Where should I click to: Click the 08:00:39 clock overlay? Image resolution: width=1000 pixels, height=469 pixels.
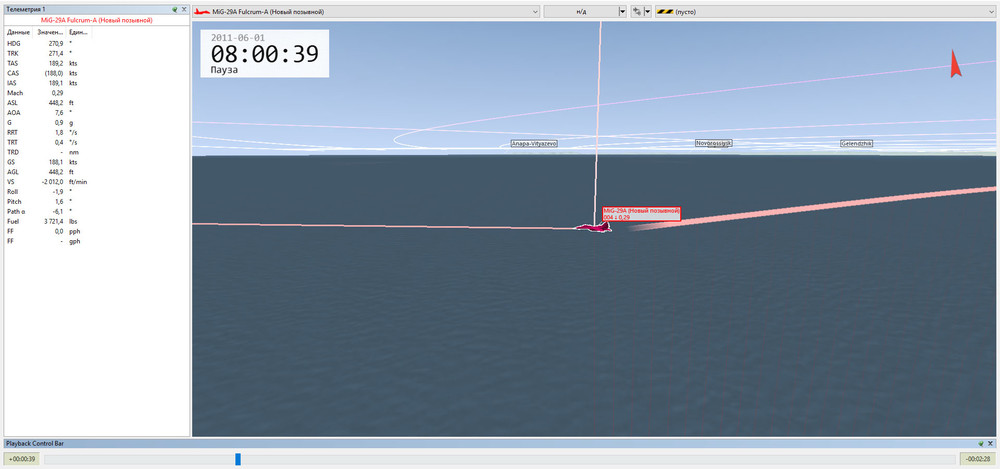tap(265, 54)
